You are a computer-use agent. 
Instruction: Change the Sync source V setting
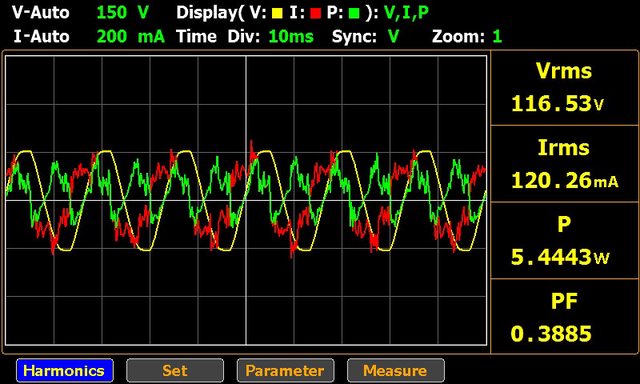(393, 37)
